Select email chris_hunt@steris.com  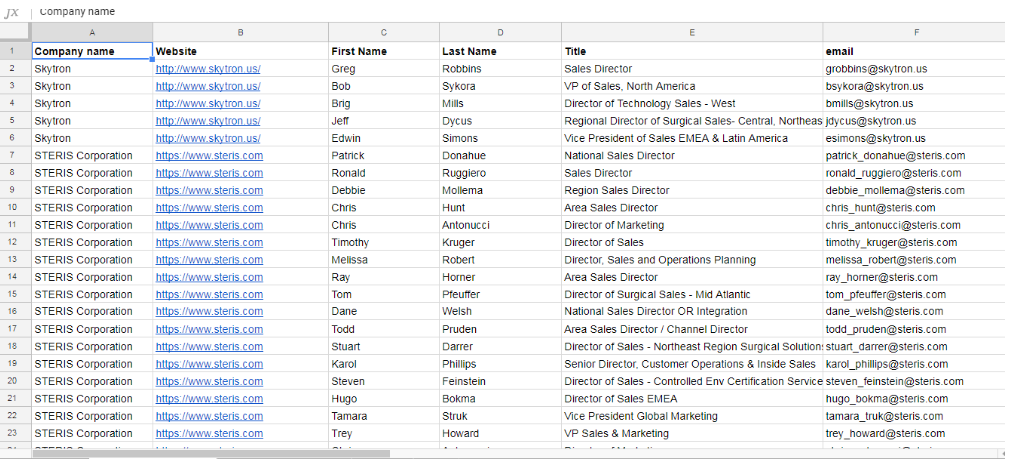click(x=915, y=207)
